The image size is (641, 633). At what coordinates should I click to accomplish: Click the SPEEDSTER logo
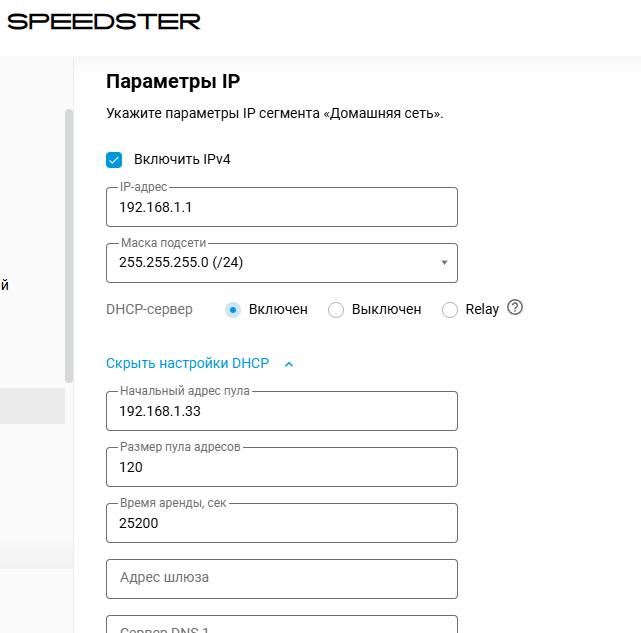tap(104, 22)
